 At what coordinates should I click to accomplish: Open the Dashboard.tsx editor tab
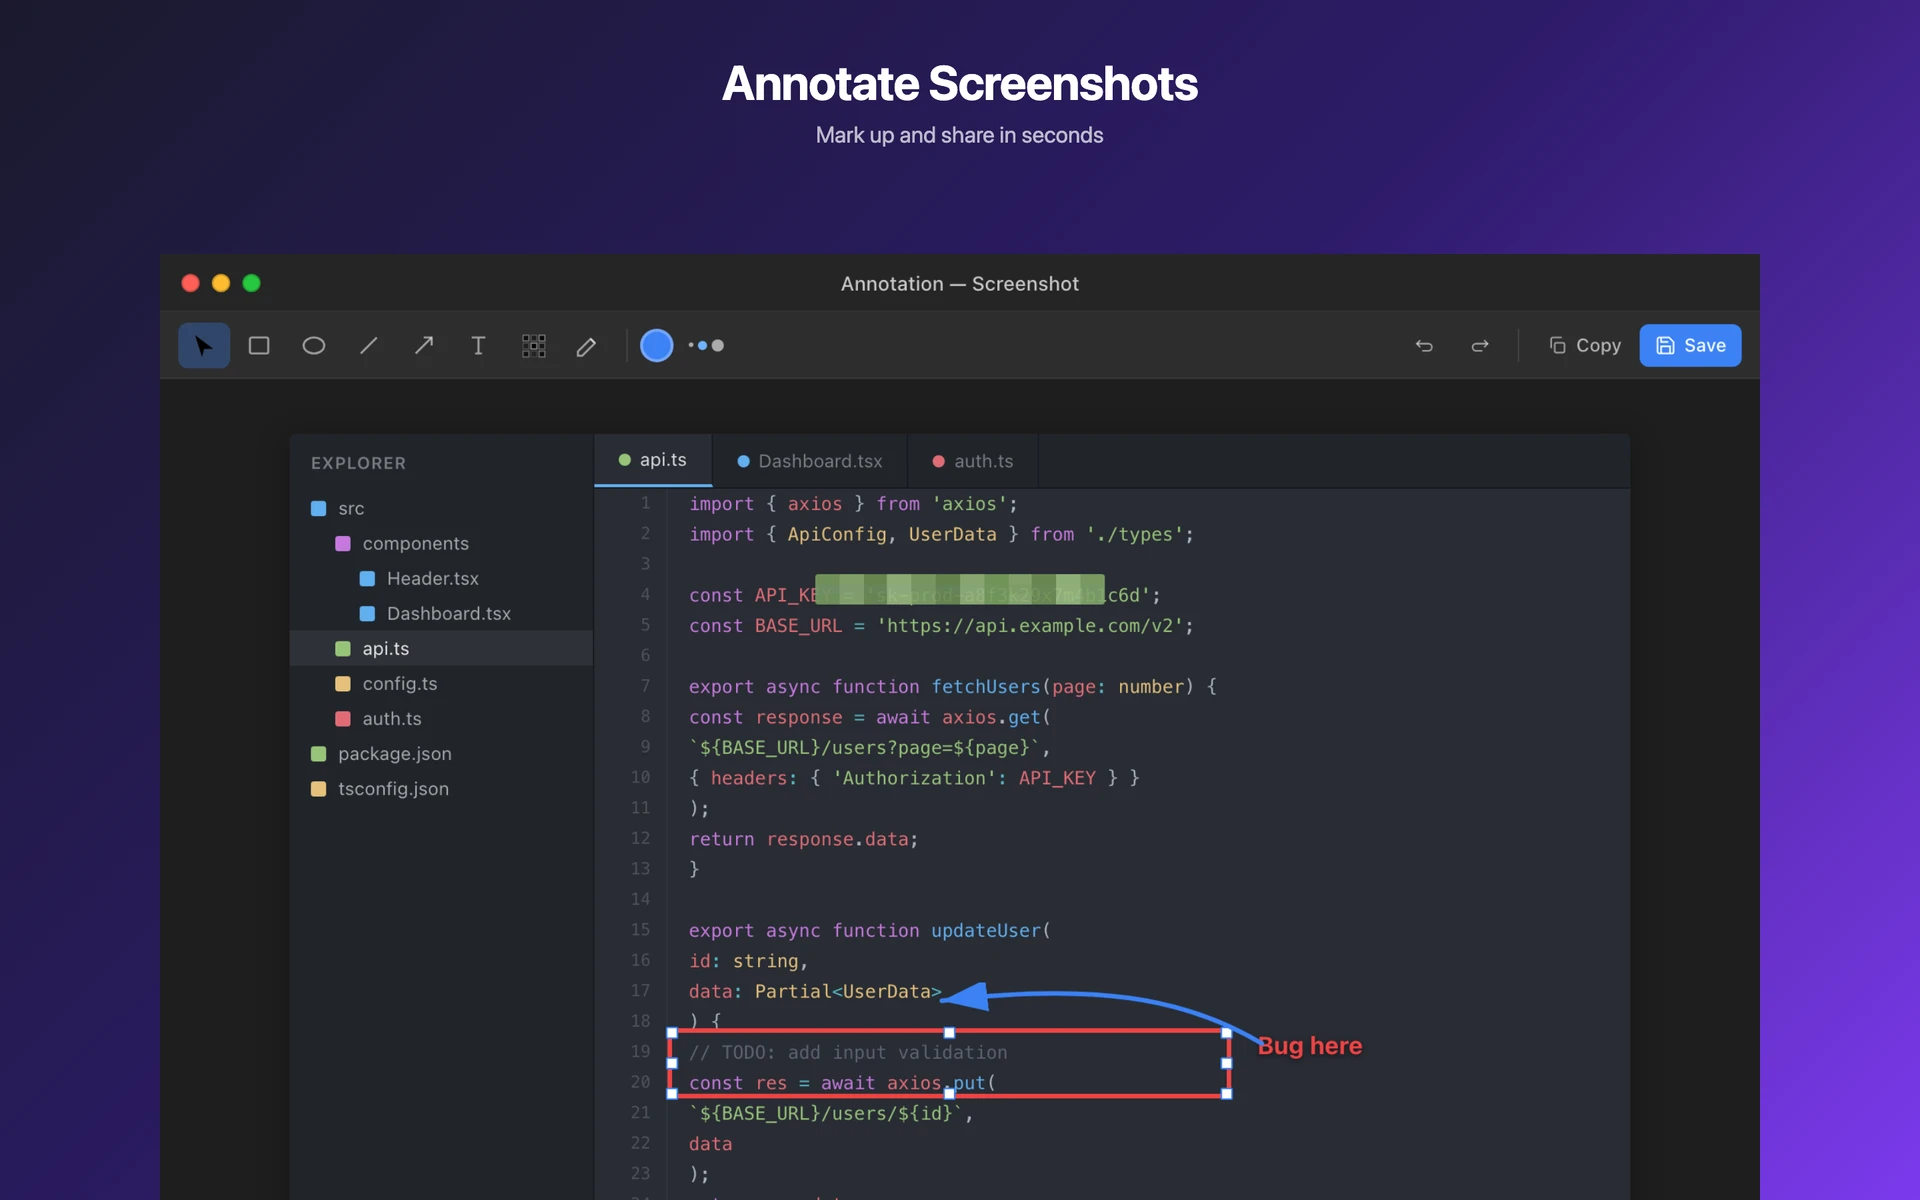[810, 461]
